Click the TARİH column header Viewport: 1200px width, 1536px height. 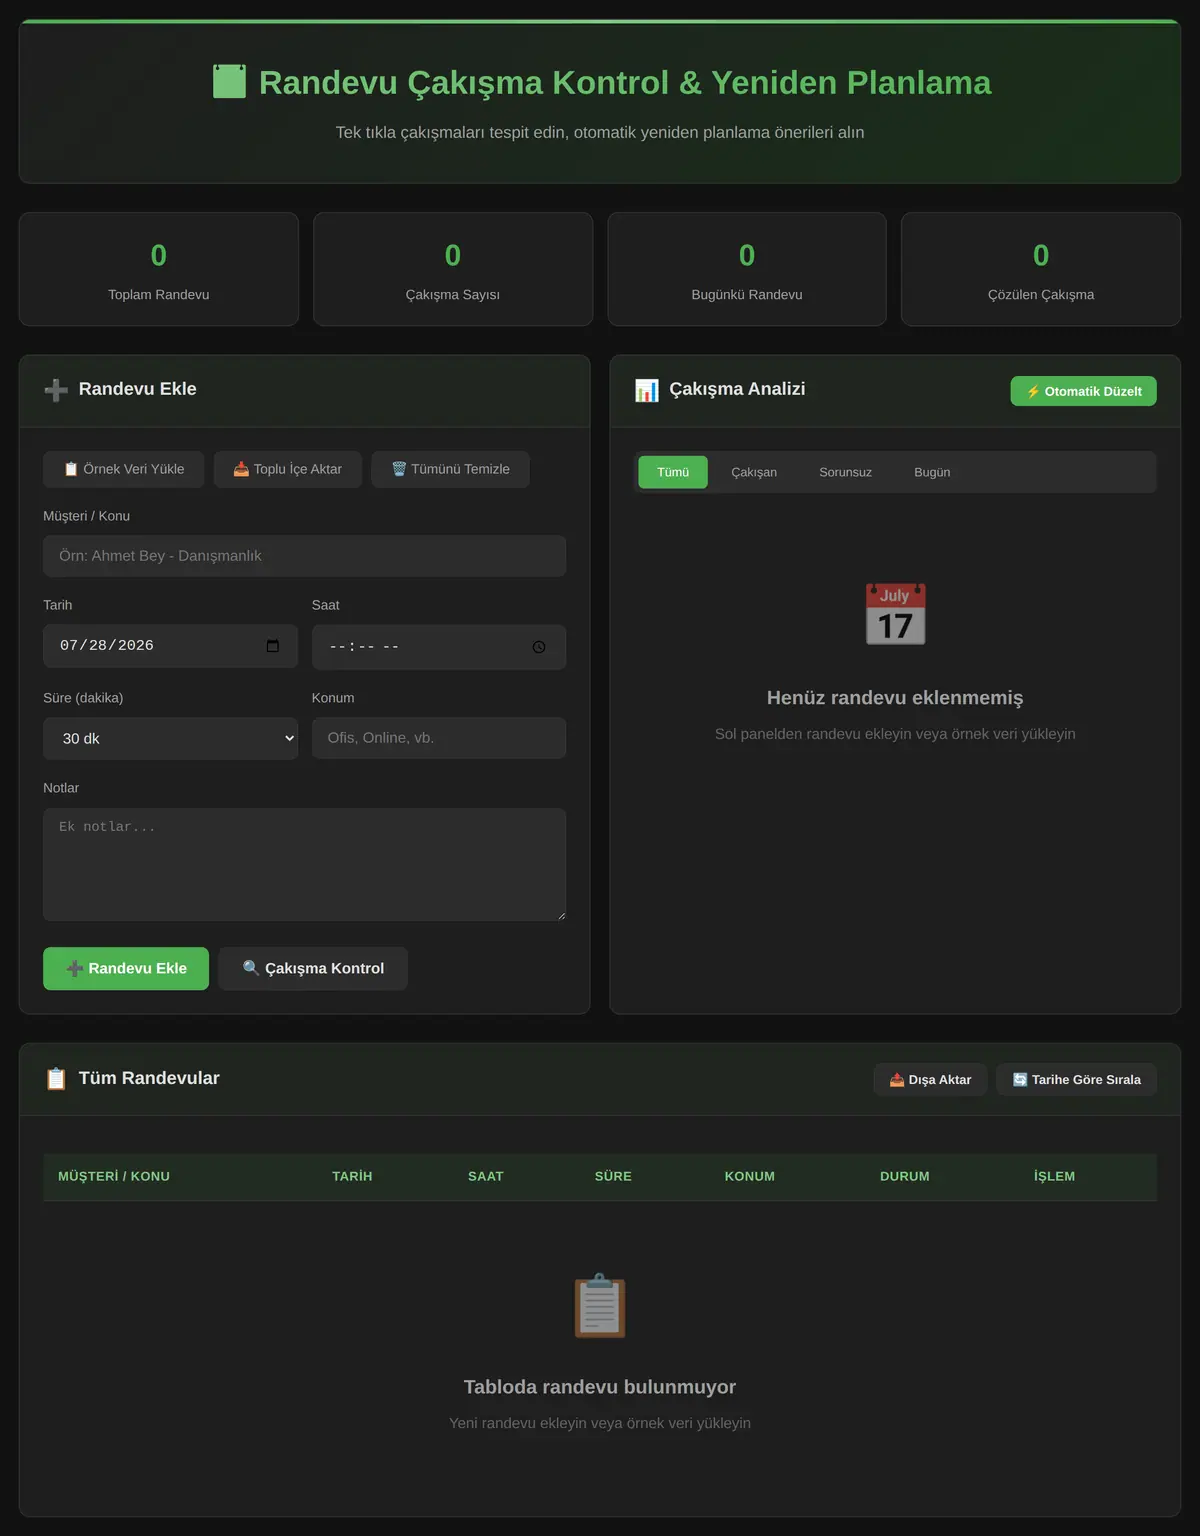[352, 1176]
